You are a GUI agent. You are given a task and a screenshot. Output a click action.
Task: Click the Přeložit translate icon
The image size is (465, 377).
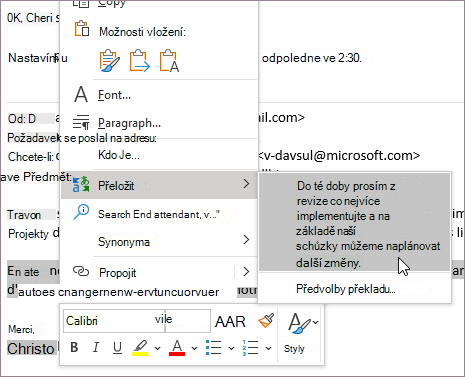(x=81, y=185)
